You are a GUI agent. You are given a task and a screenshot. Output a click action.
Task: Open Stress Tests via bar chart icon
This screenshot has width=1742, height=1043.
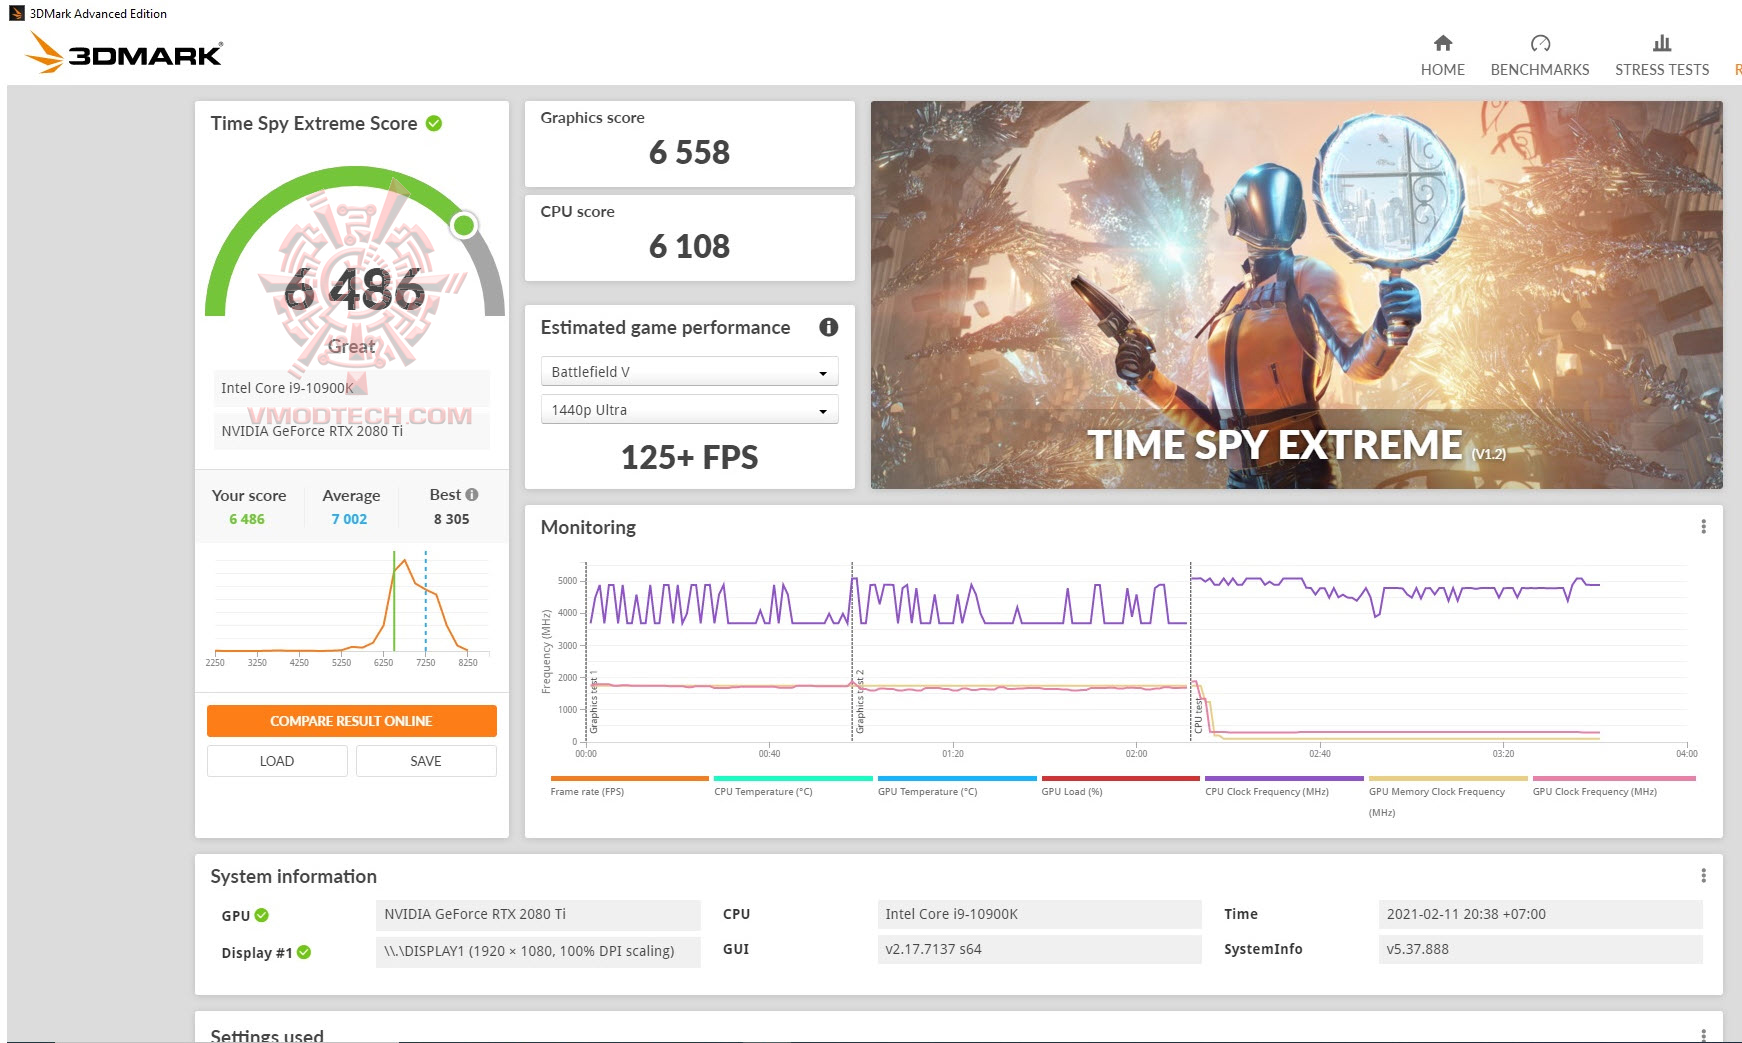1661,44
